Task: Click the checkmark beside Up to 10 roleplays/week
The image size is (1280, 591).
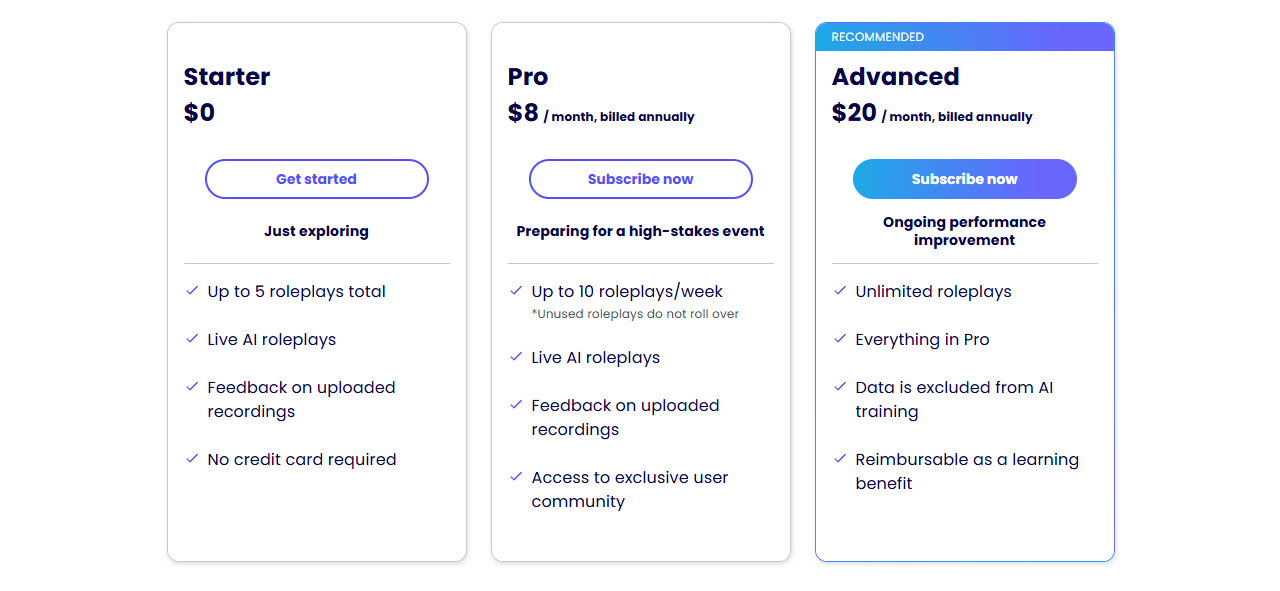Action: pyautogui.click(x=516, y=291)
